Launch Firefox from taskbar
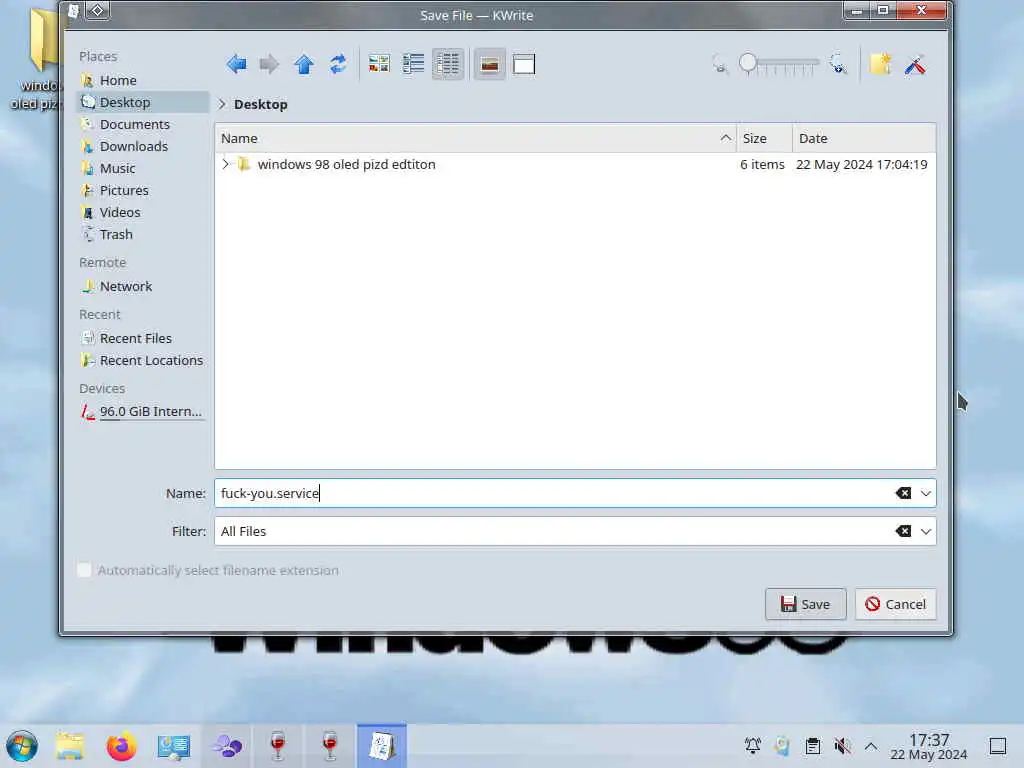 tap(121, 746)
